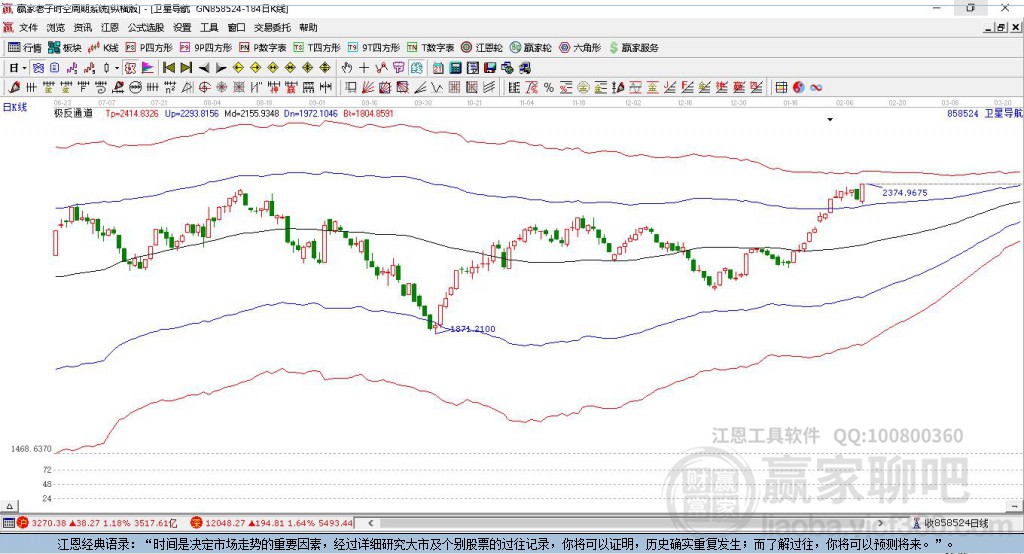Open the colored grid table icon
1024x554 pixels.
[x=781, y=87]
